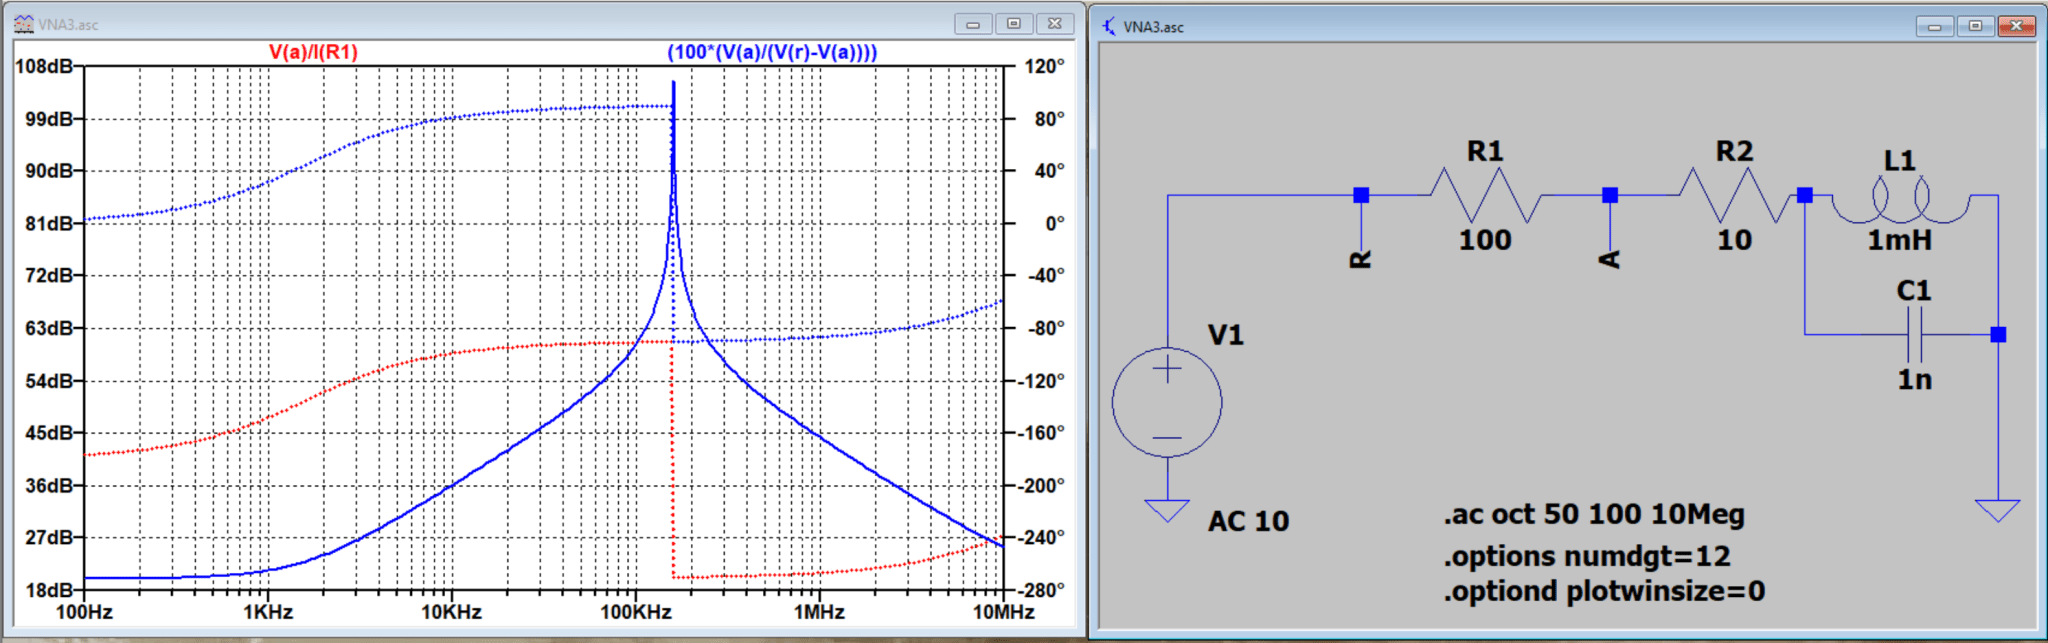Maximize the plot window VNA3.asc
Viewport: 2048px width, 643px height.
[x=1013, y=23]
